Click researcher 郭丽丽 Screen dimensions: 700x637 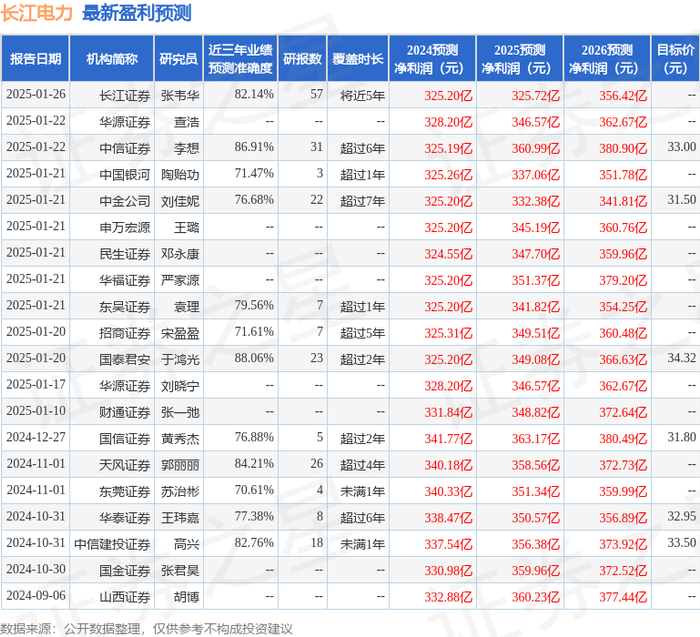[x=180, y=465]
